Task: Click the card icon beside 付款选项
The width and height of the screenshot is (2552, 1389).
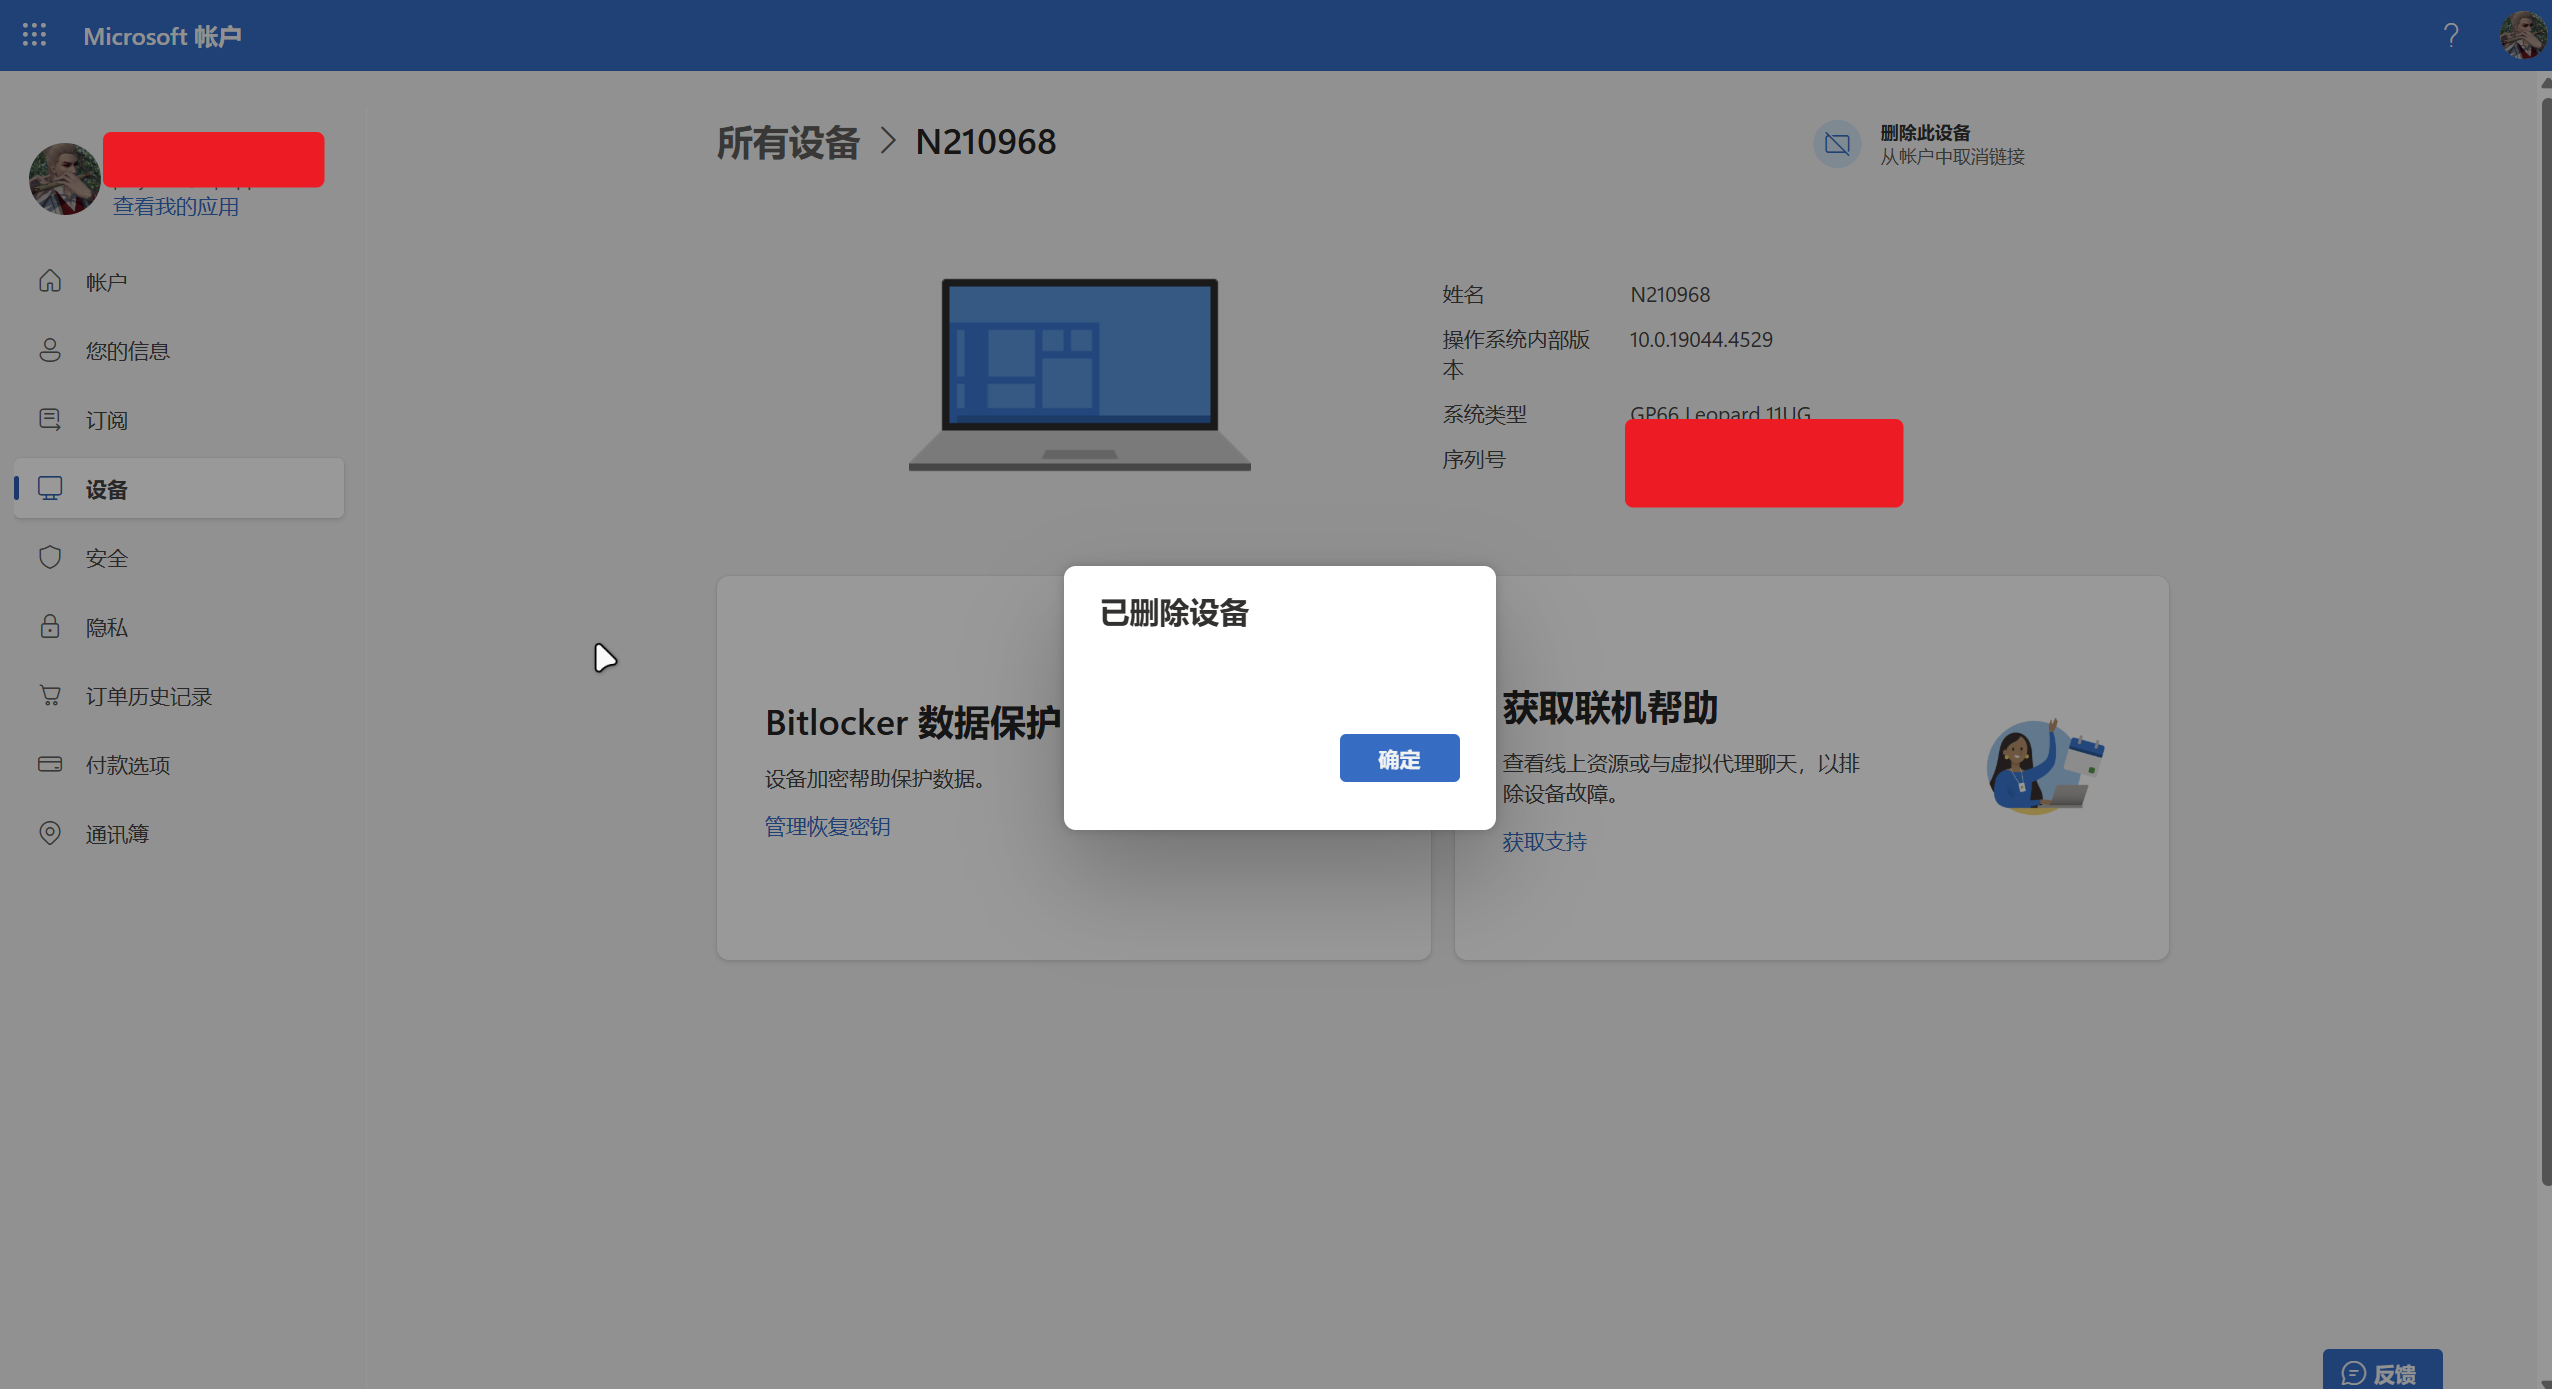Action: coord(50,764)
